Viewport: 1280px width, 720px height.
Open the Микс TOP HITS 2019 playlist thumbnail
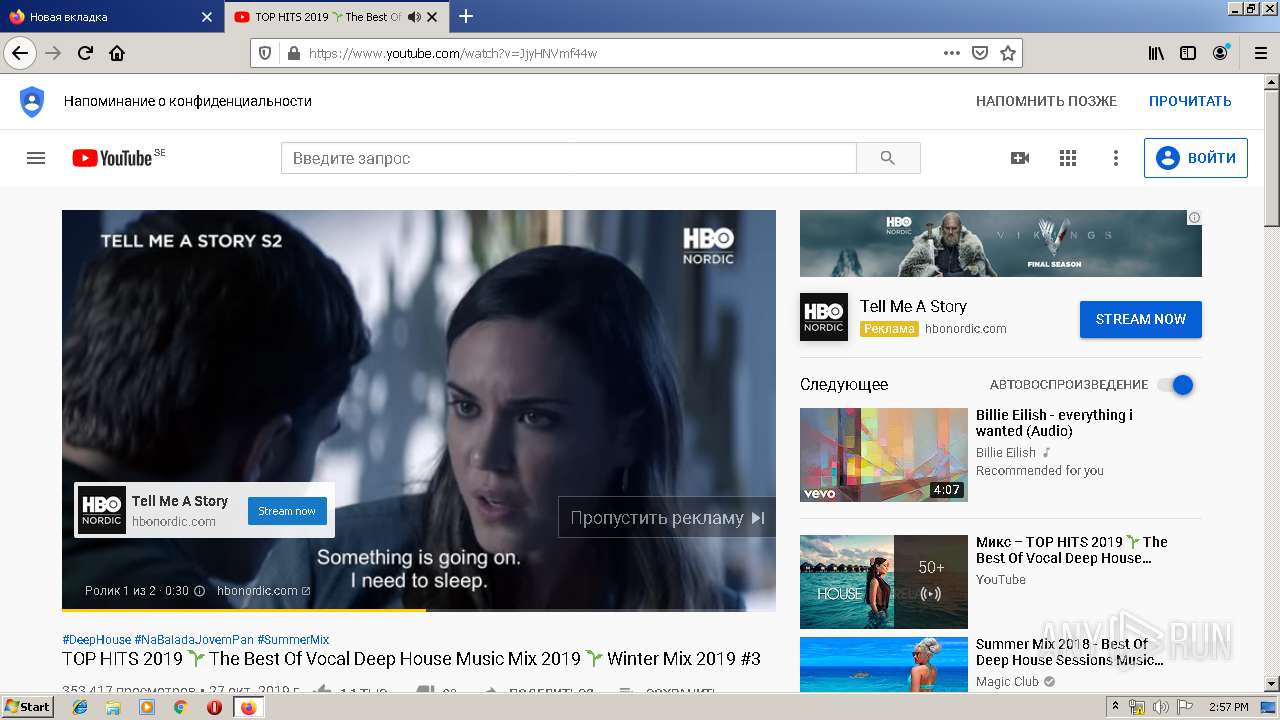(x=884, y=582)
